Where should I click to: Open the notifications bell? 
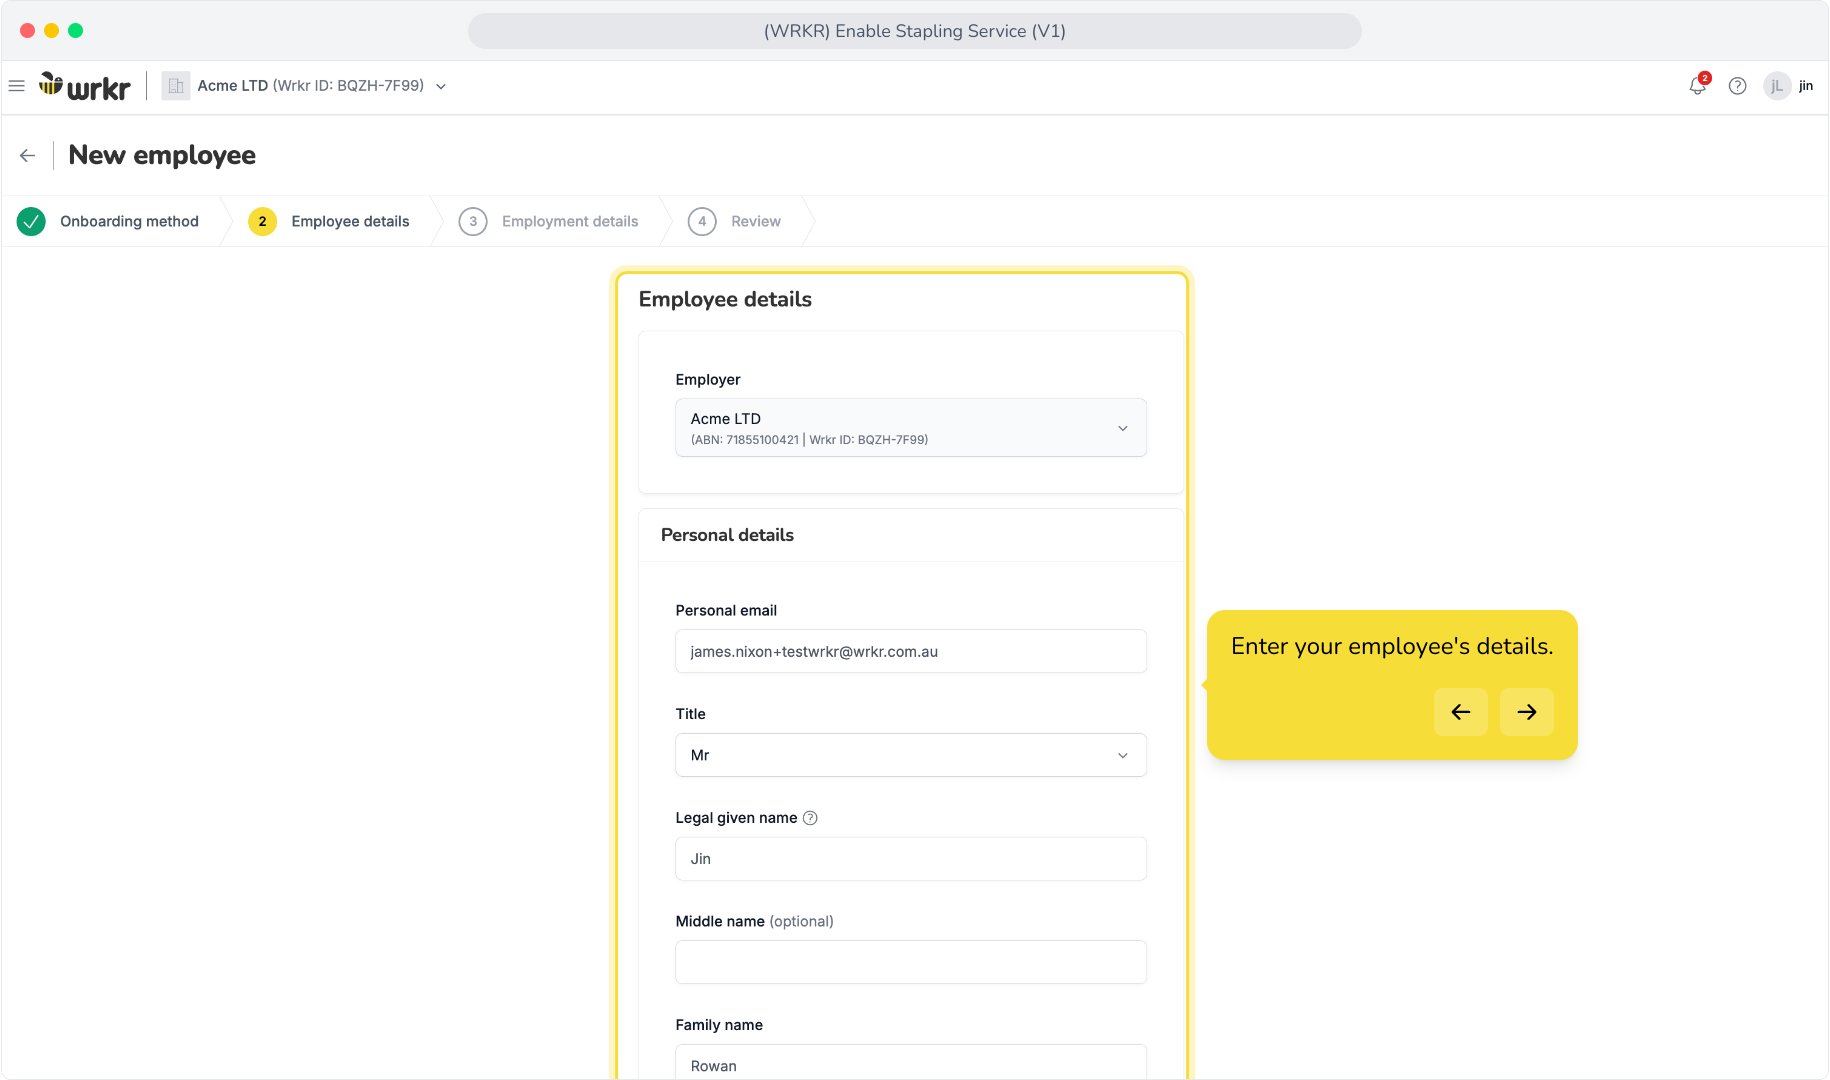click(1698, 86)
